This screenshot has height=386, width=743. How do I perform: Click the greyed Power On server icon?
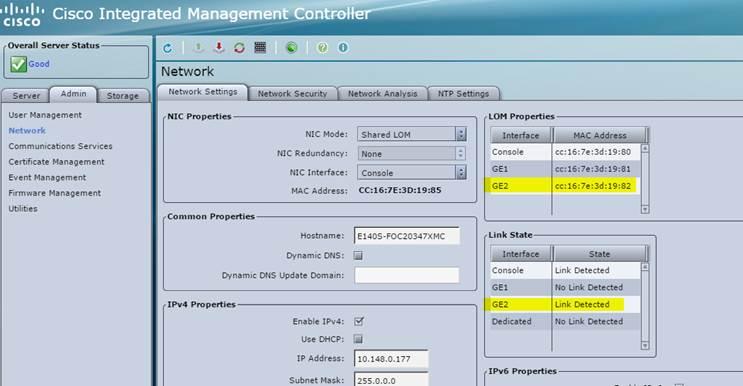[198, 47]
